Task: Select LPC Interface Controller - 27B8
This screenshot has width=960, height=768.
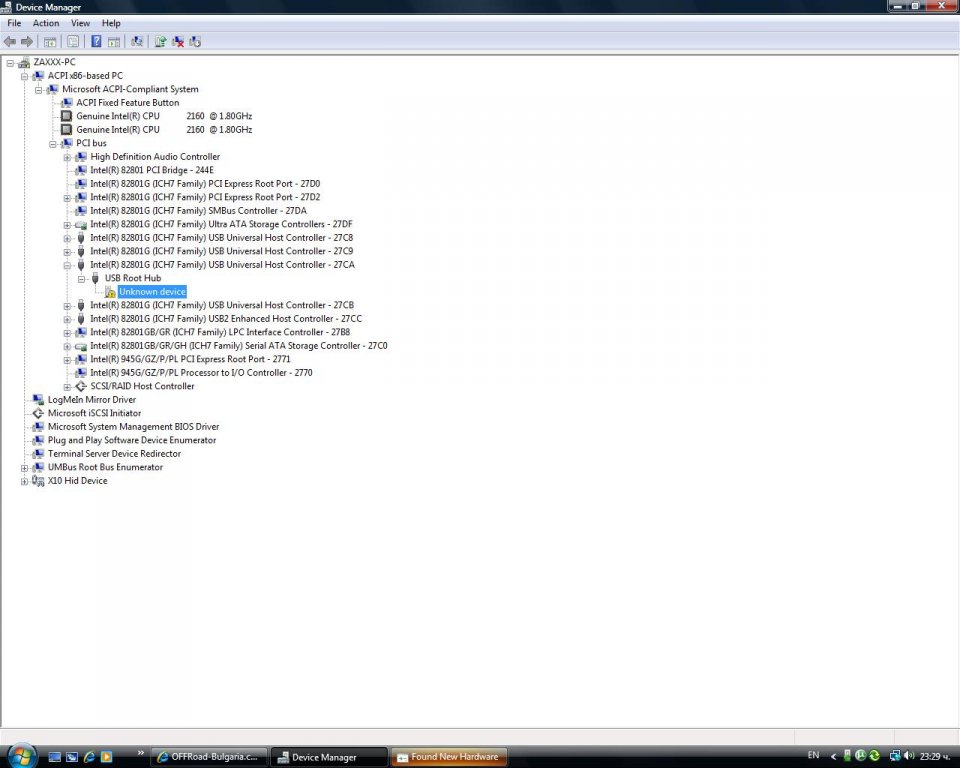Action: [x=220, y=333]
